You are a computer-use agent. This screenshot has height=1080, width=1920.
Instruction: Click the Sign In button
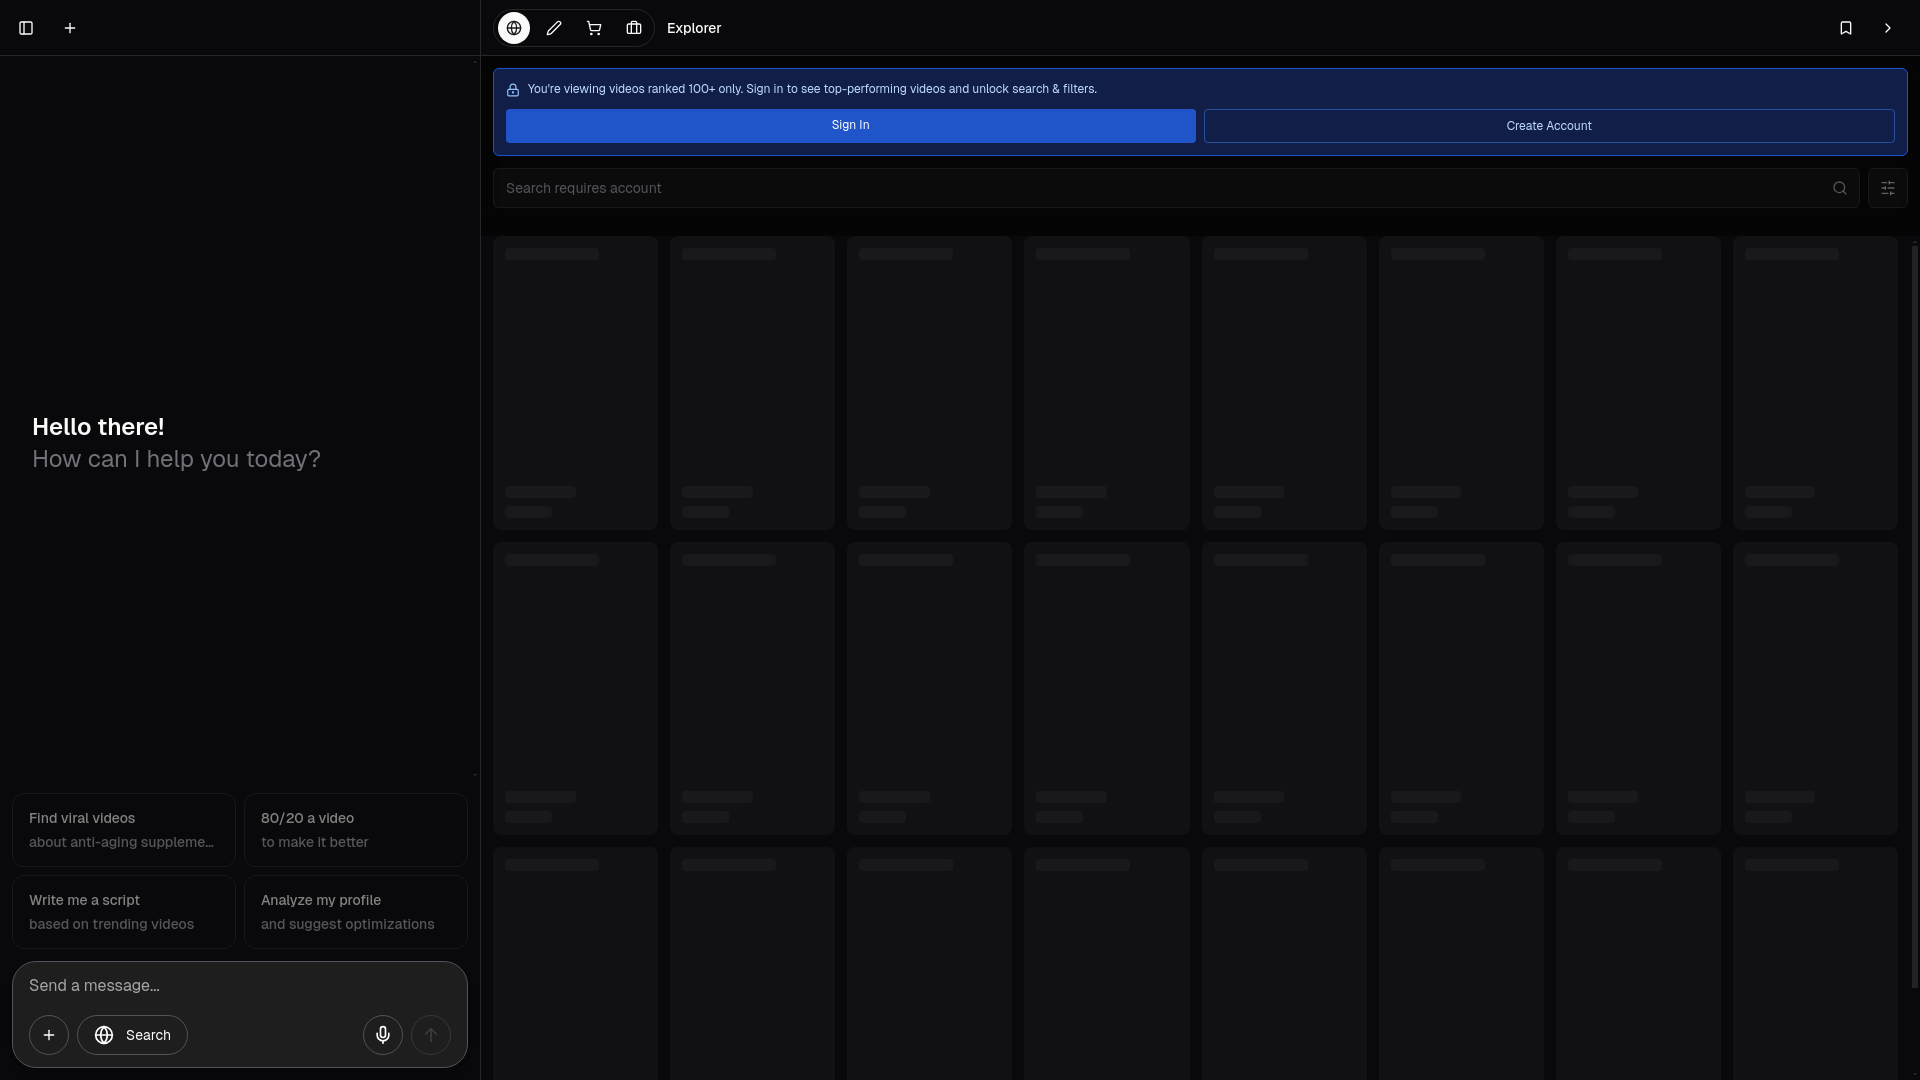851,126
